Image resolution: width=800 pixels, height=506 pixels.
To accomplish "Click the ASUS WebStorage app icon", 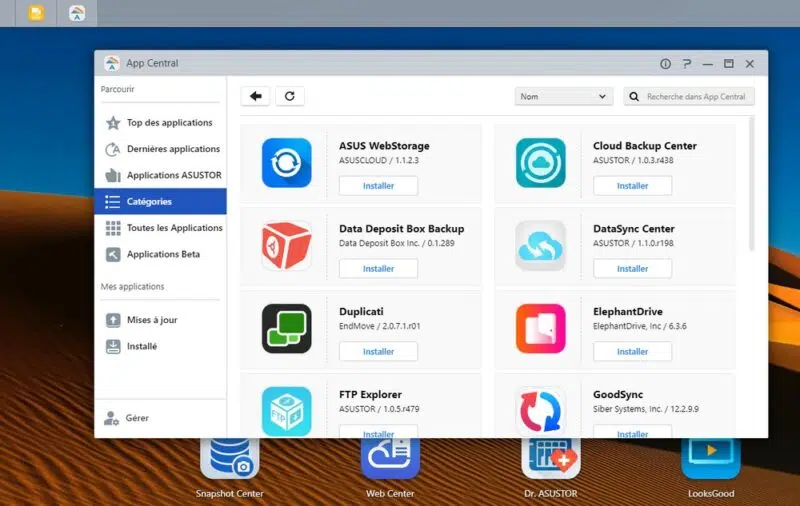I will pyautogui.click(x=287, y=163).
